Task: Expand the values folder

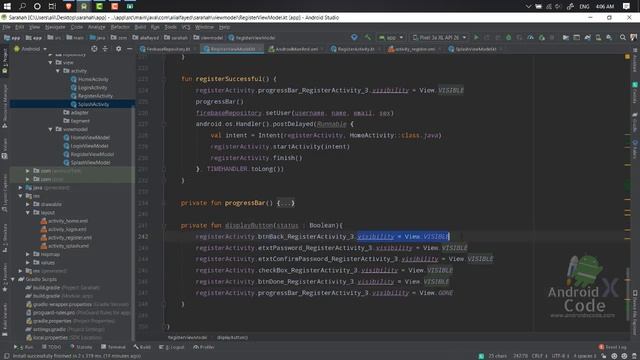Action: click(x=28, y=262)
